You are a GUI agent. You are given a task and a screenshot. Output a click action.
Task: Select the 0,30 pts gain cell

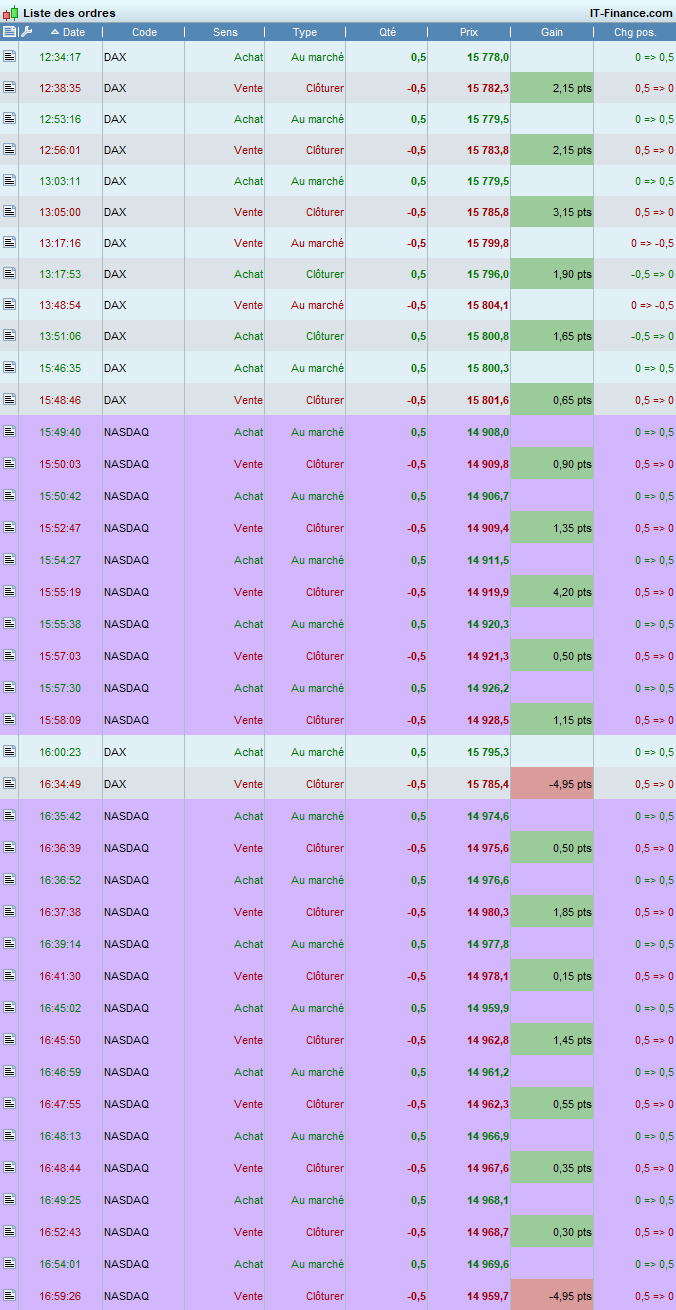pos(552,1232)
